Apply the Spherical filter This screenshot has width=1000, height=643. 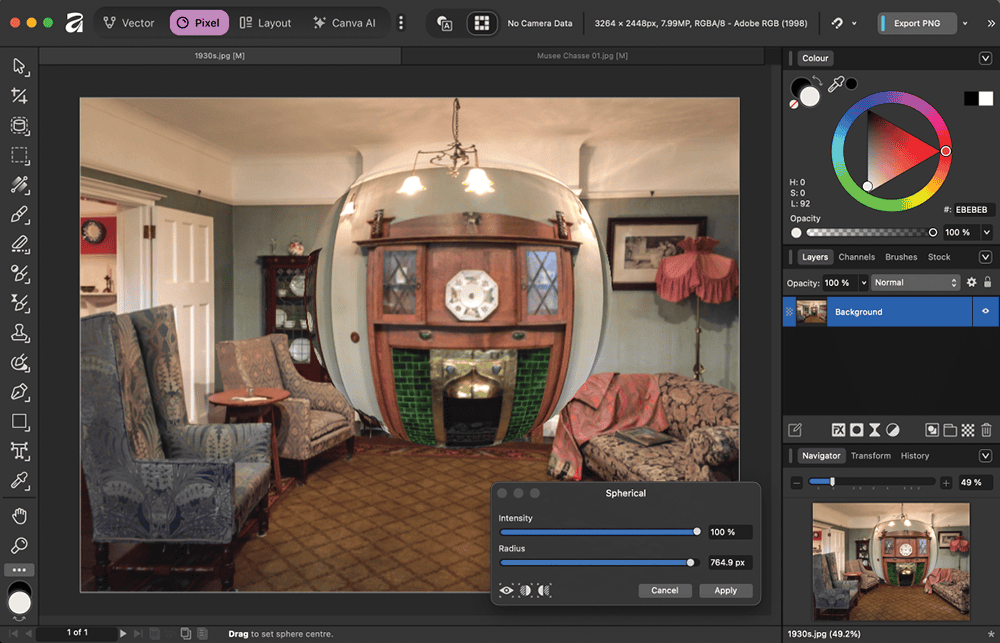click(x=725, y=590)
